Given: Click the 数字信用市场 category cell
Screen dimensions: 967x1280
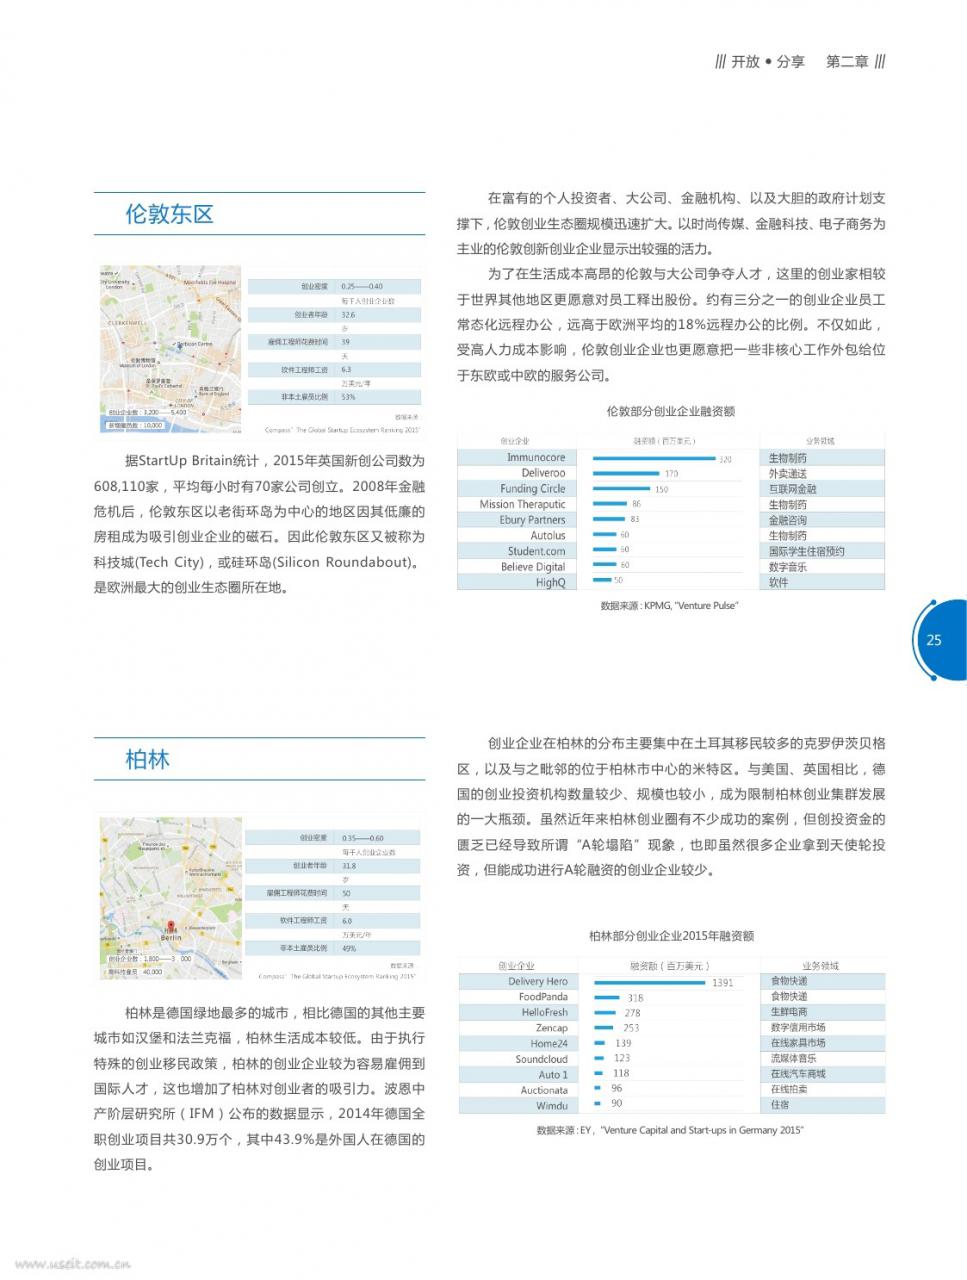Looking at the screenshot, I should pos(798,1027).
